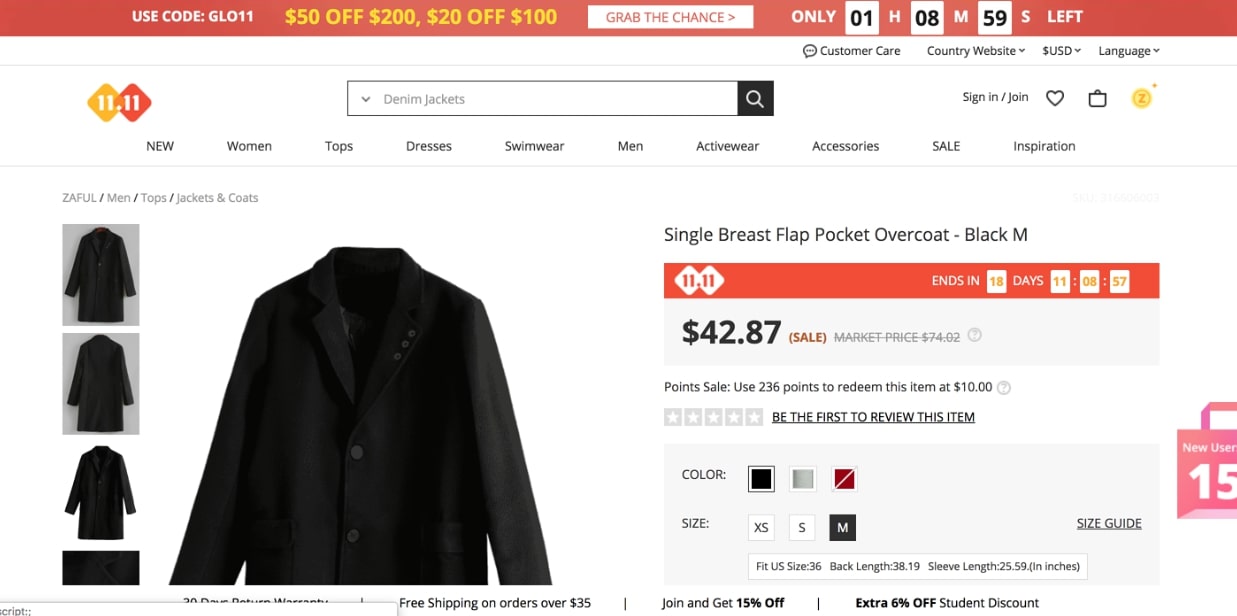Click the 11.11 site logo
1237x616 pixels.
click(119, 102)
